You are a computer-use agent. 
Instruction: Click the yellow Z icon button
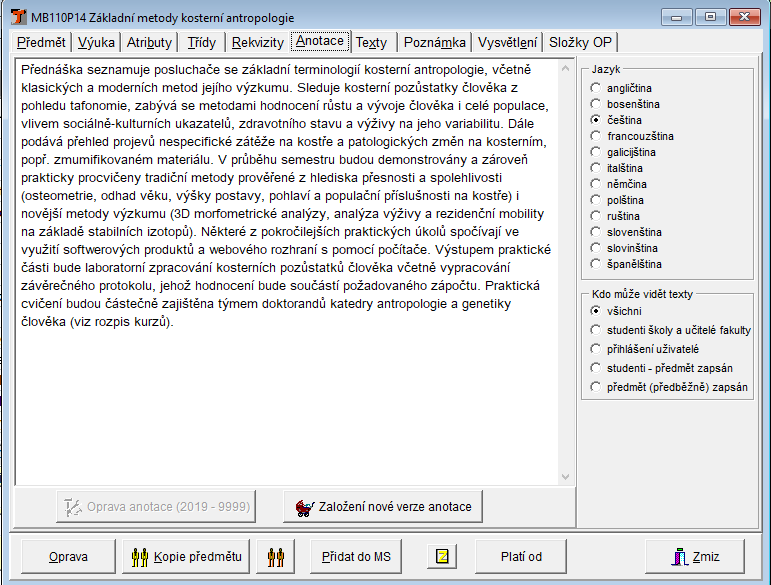pos(441,557)
